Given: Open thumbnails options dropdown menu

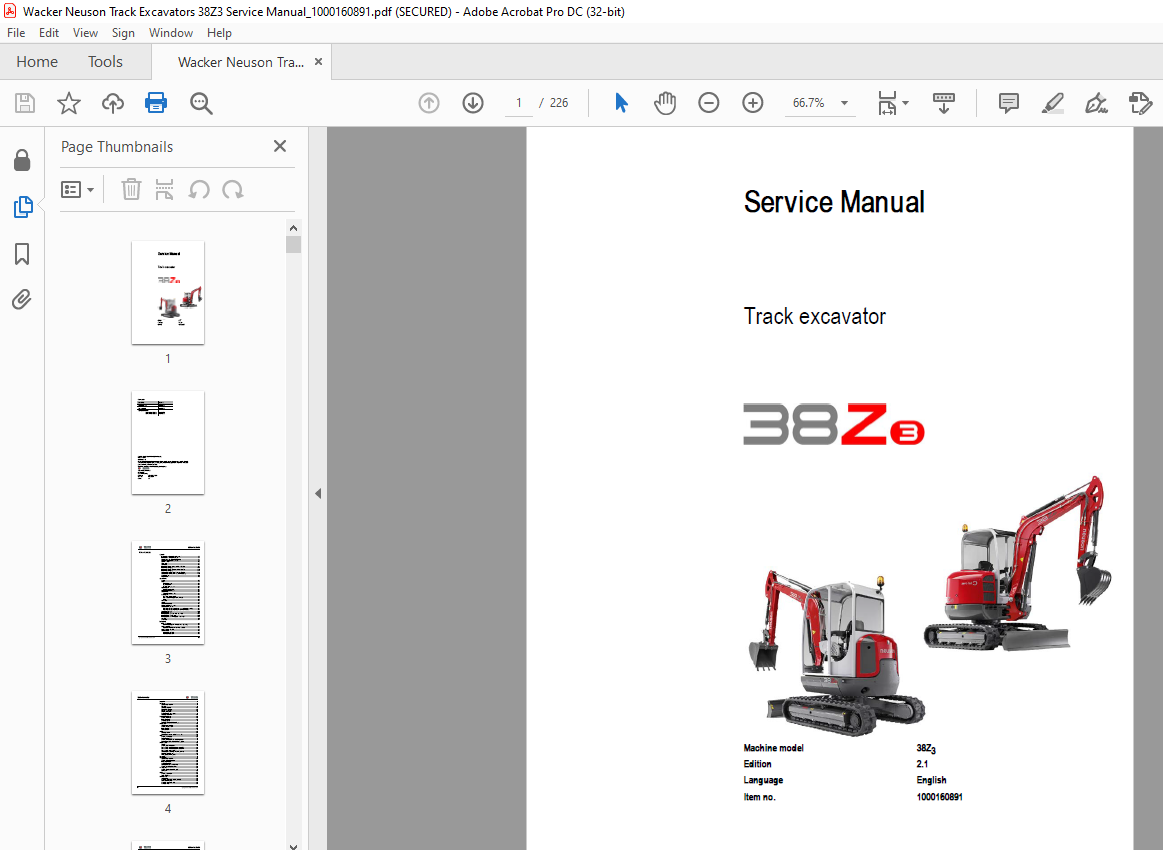Looking at the screenshot, I should (77, 190).
